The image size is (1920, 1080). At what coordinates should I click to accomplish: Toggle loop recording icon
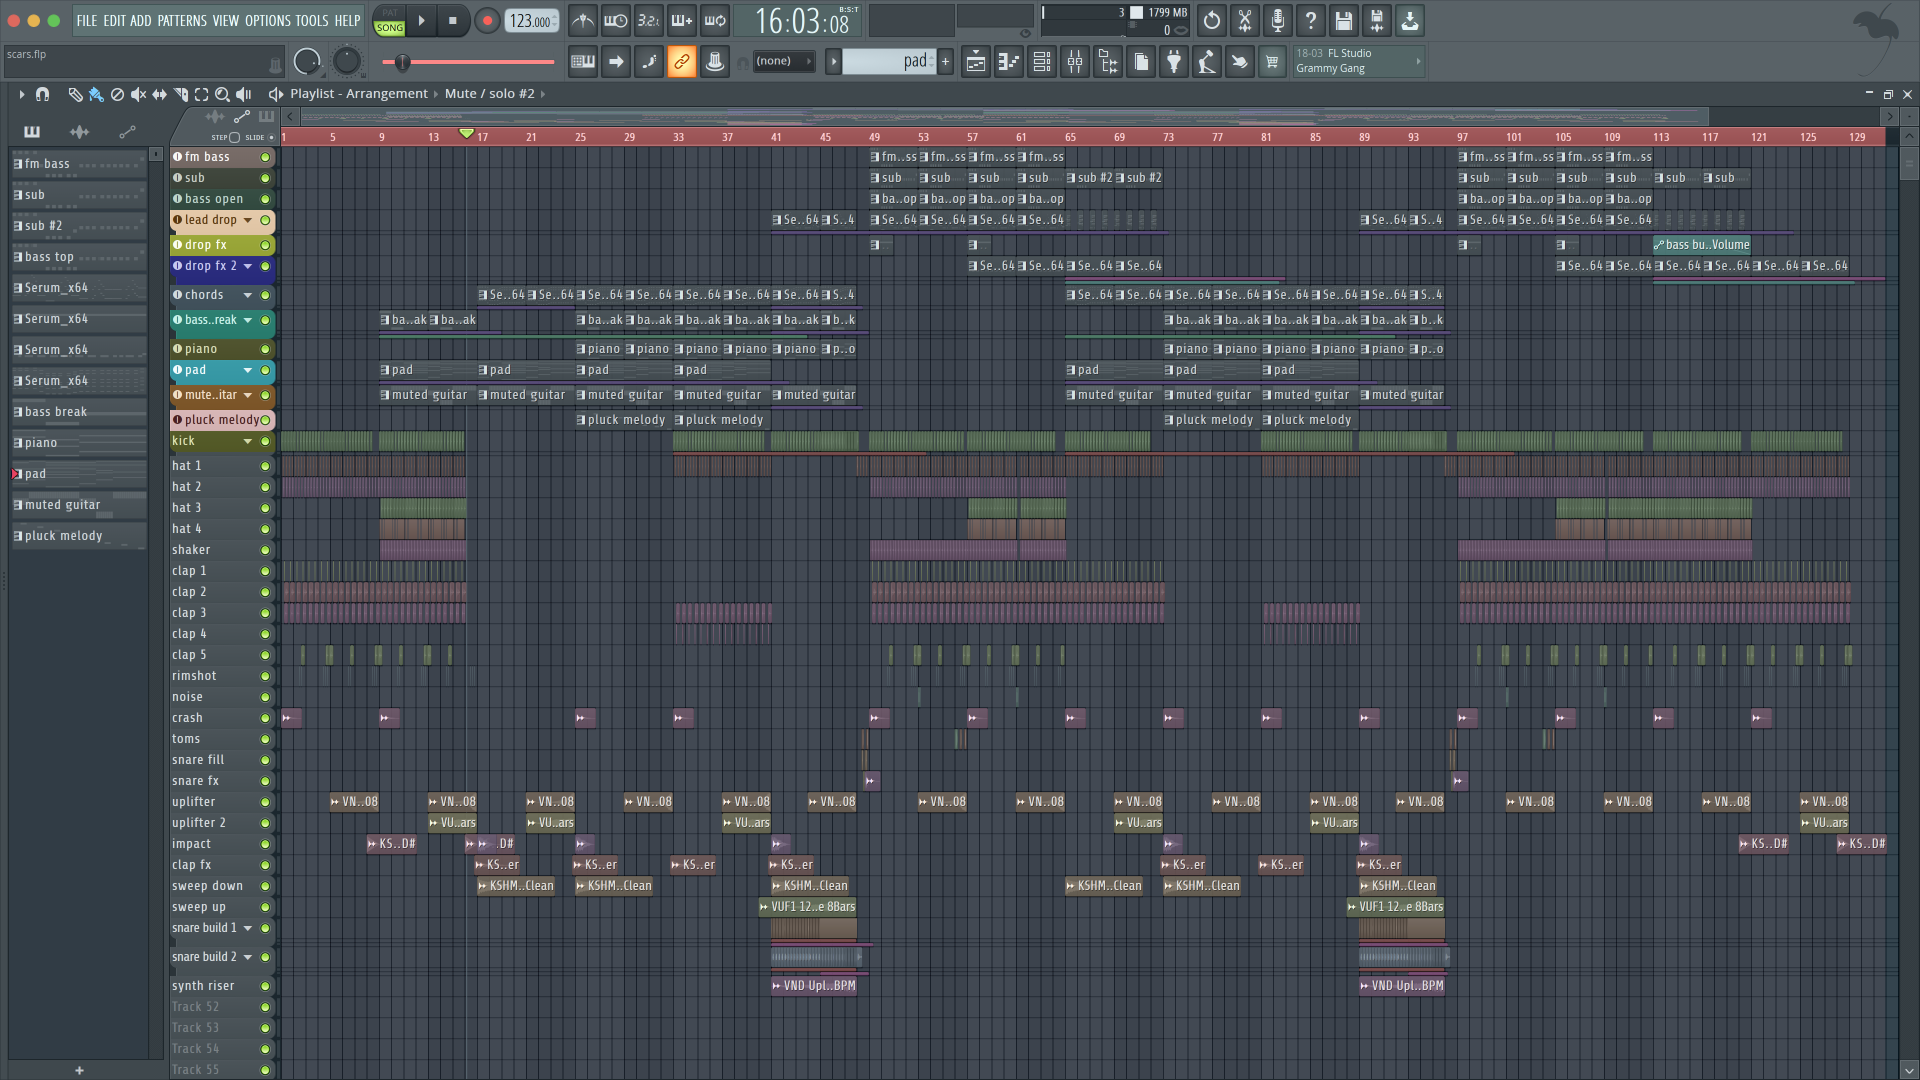coord(715,20)
